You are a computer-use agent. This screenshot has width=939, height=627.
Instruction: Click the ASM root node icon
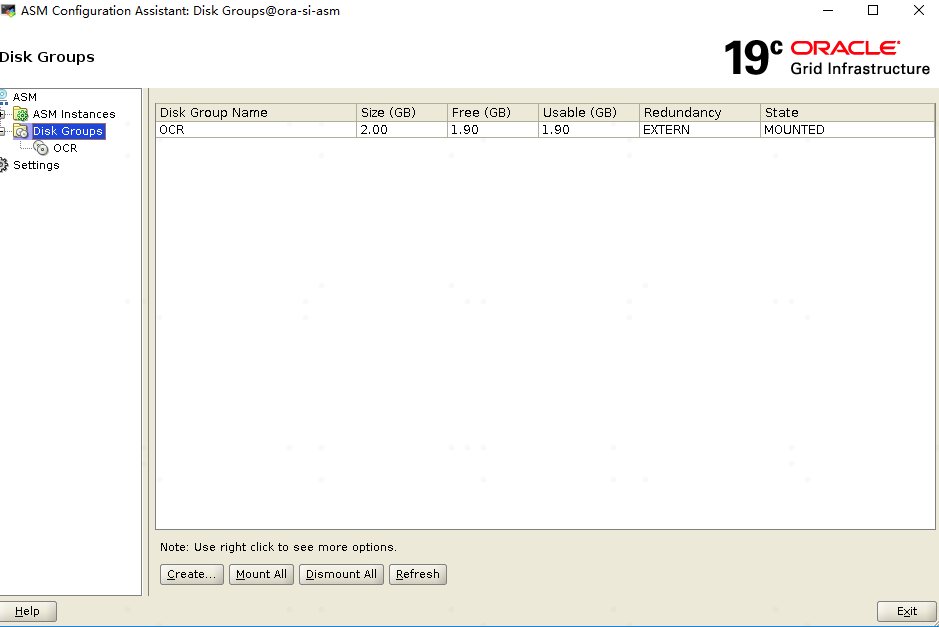tap(4, 97)
